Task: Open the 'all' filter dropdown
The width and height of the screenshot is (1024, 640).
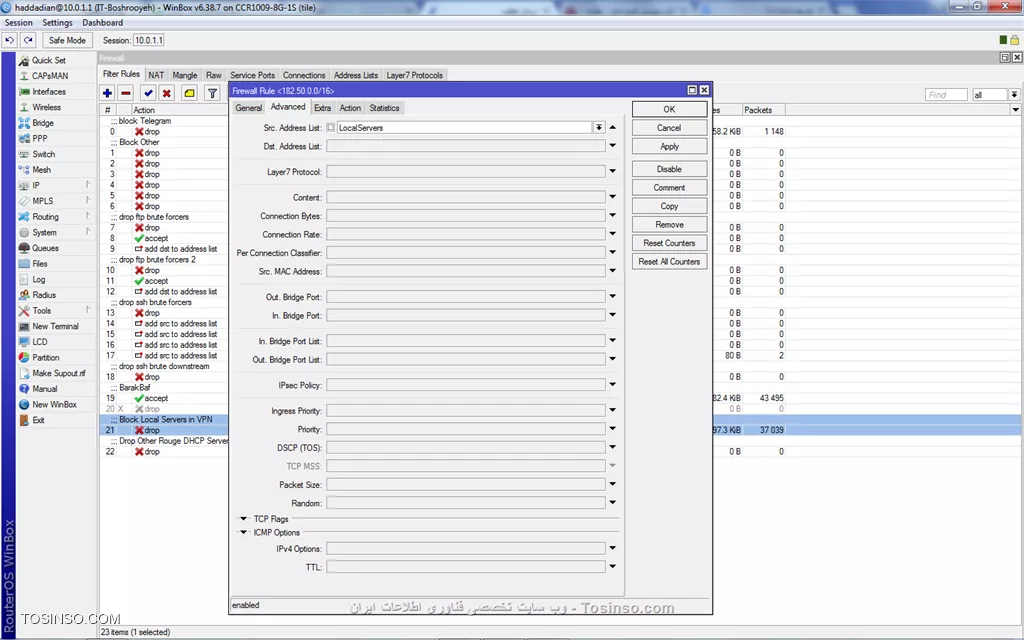Action: 1014,95
